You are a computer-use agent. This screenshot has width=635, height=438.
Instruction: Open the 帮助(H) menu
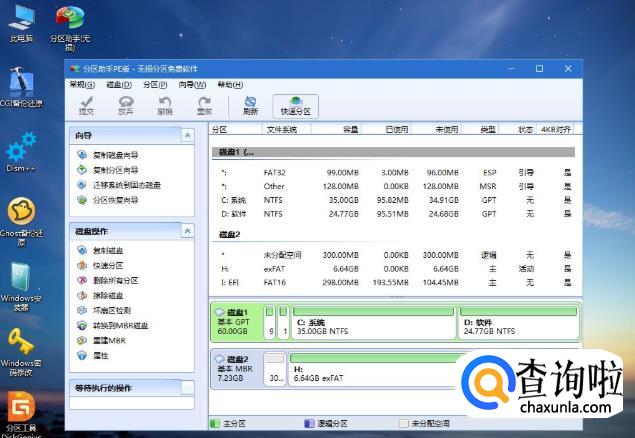point(230,84)
